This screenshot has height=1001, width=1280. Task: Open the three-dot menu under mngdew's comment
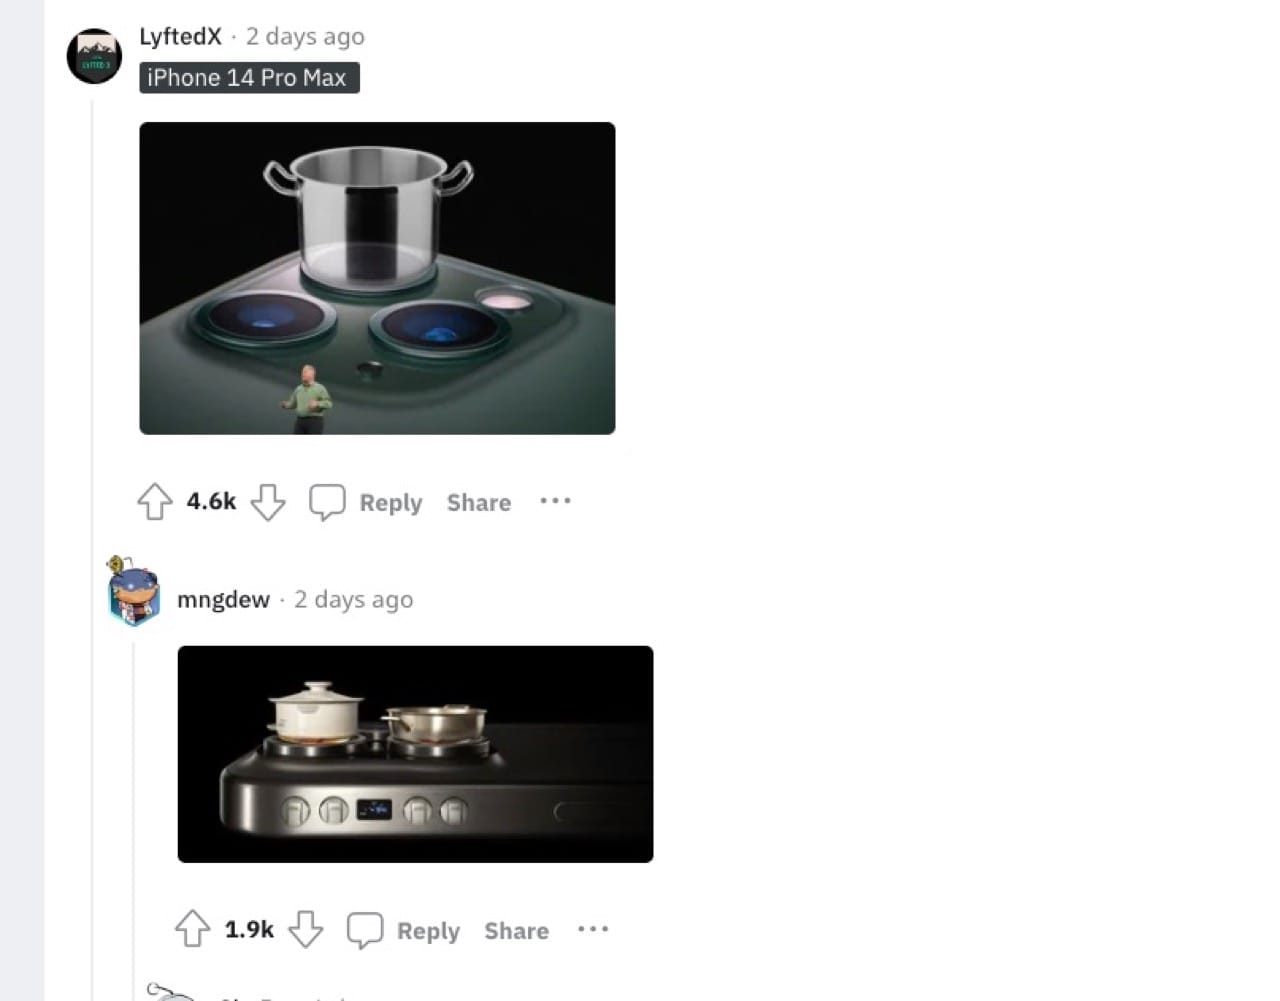click(x=593, y=929)
